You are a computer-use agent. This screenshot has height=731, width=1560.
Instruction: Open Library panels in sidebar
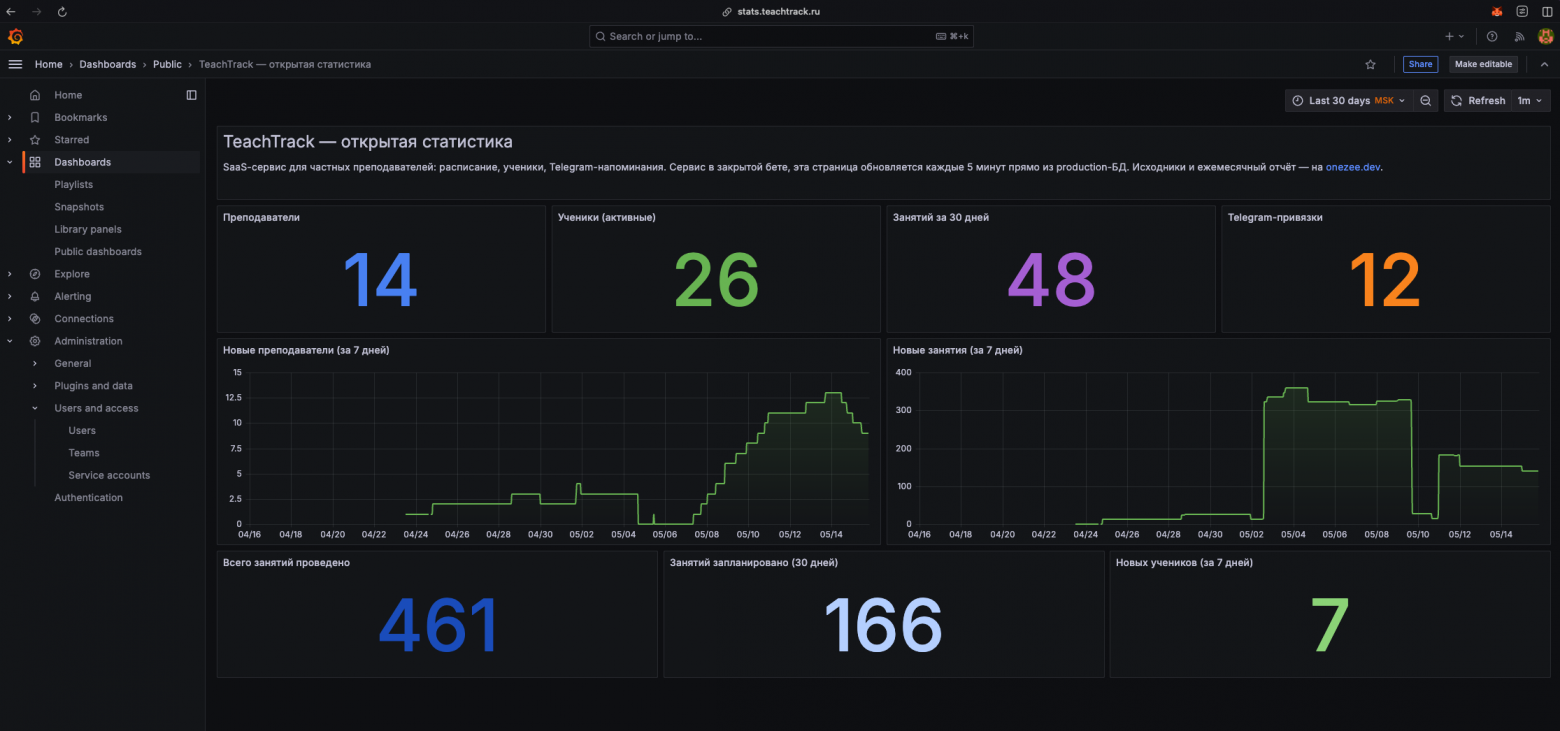pos(88,229)
